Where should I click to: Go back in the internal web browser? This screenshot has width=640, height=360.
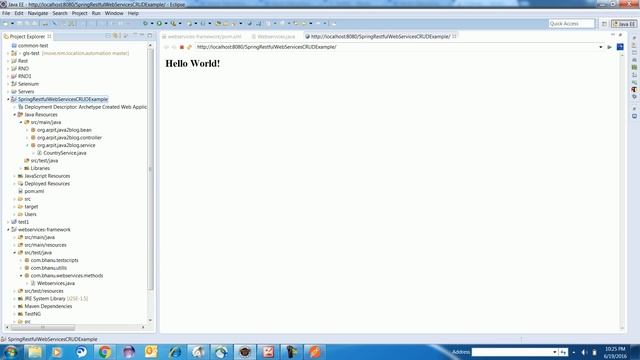coord(166,47)
